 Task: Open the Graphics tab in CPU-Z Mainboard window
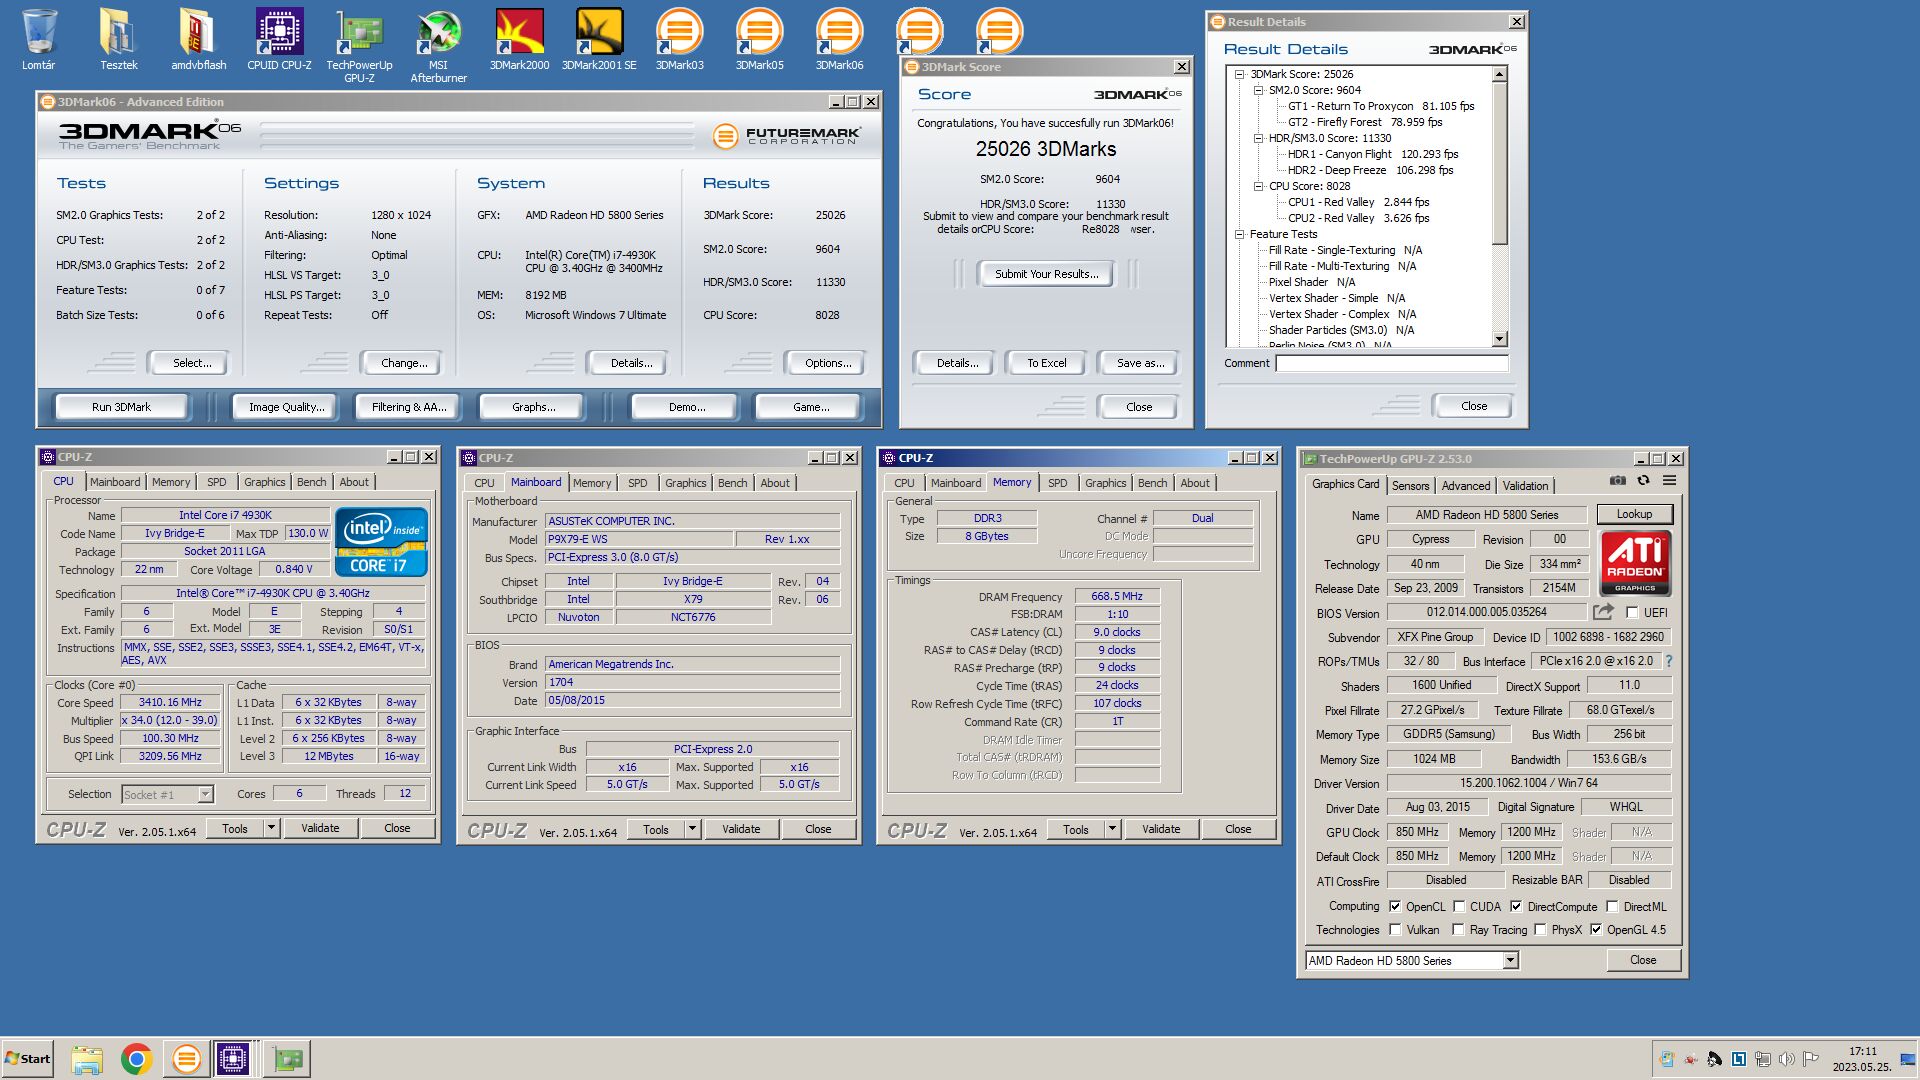(x=685, y=483)
